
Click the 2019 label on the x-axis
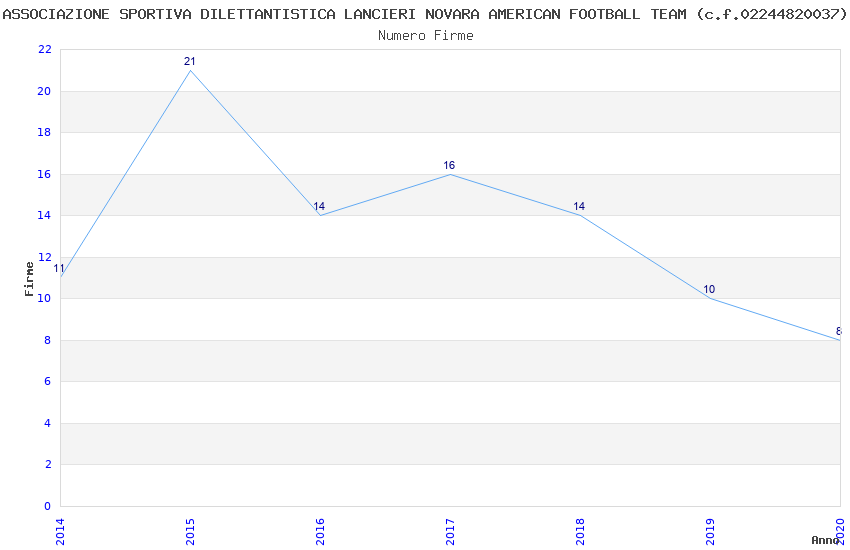click(x=710, y=529)
